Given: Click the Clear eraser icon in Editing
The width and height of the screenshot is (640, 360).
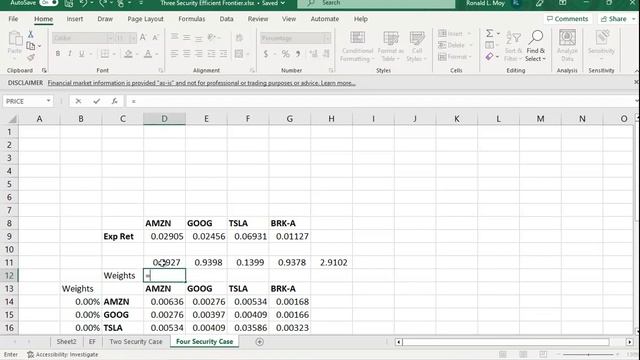Looking at the screenshot, I should point(489,56).
